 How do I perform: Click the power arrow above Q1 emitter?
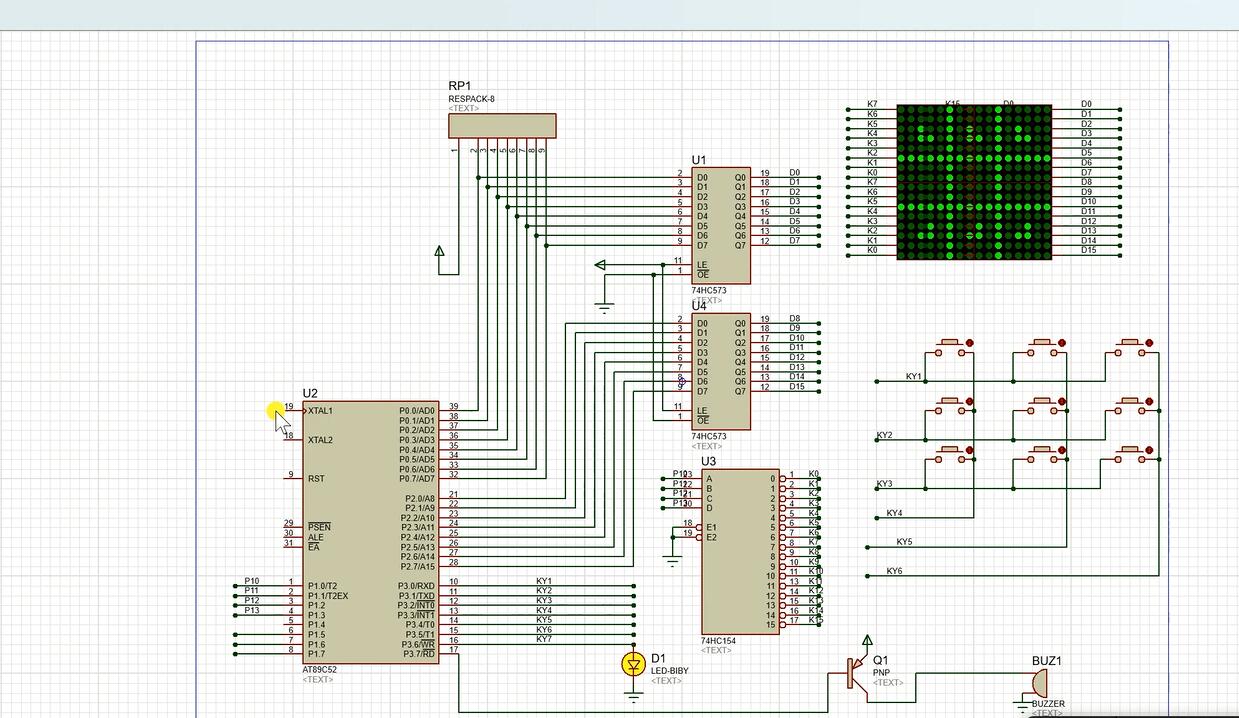pyautogui.click(x=867, y=640)
